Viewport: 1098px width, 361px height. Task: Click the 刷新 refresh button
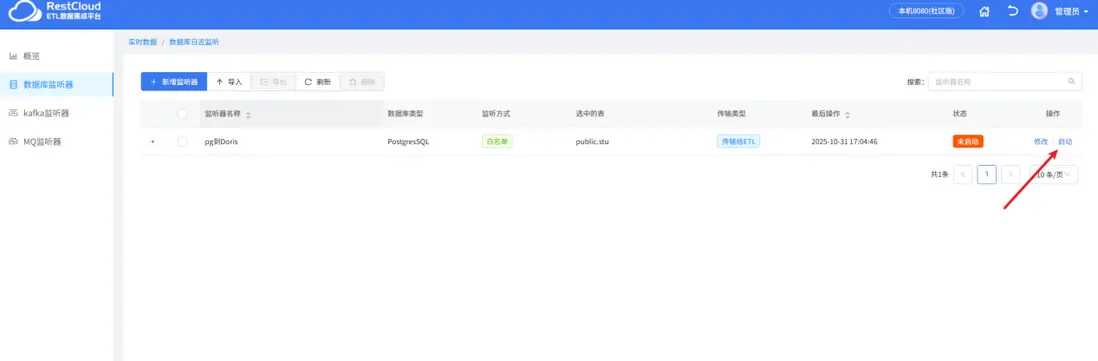pyautogui.click(x=317, y=82)
